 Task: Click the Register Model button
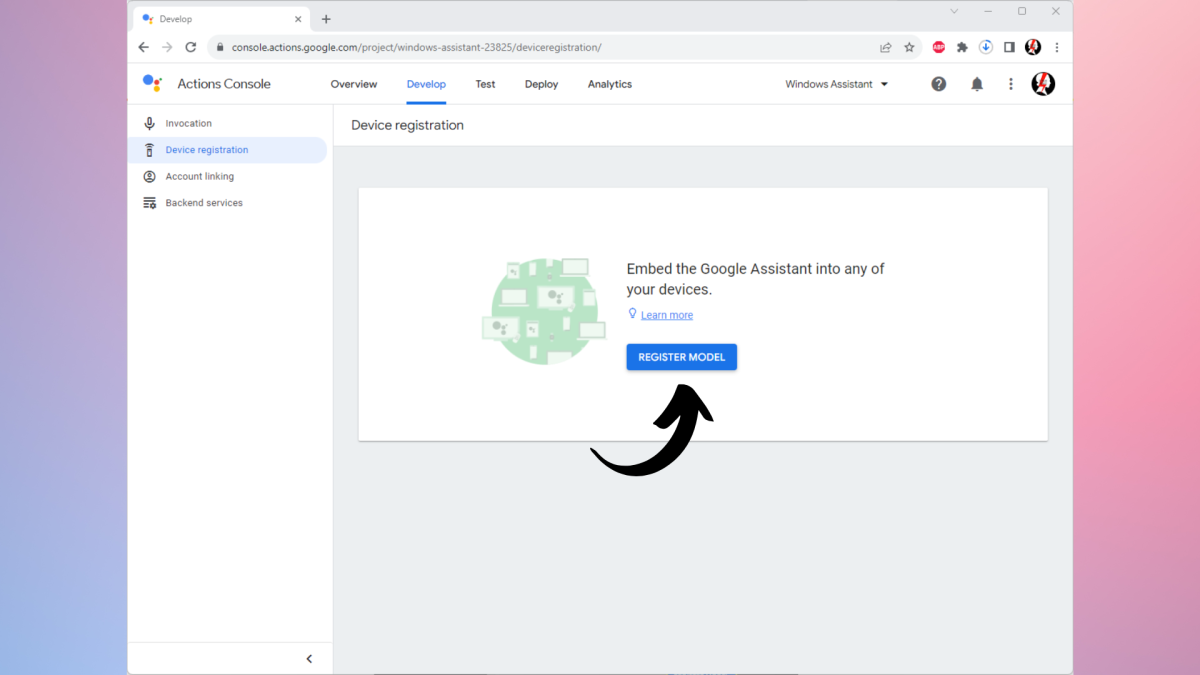pos(682,357)
